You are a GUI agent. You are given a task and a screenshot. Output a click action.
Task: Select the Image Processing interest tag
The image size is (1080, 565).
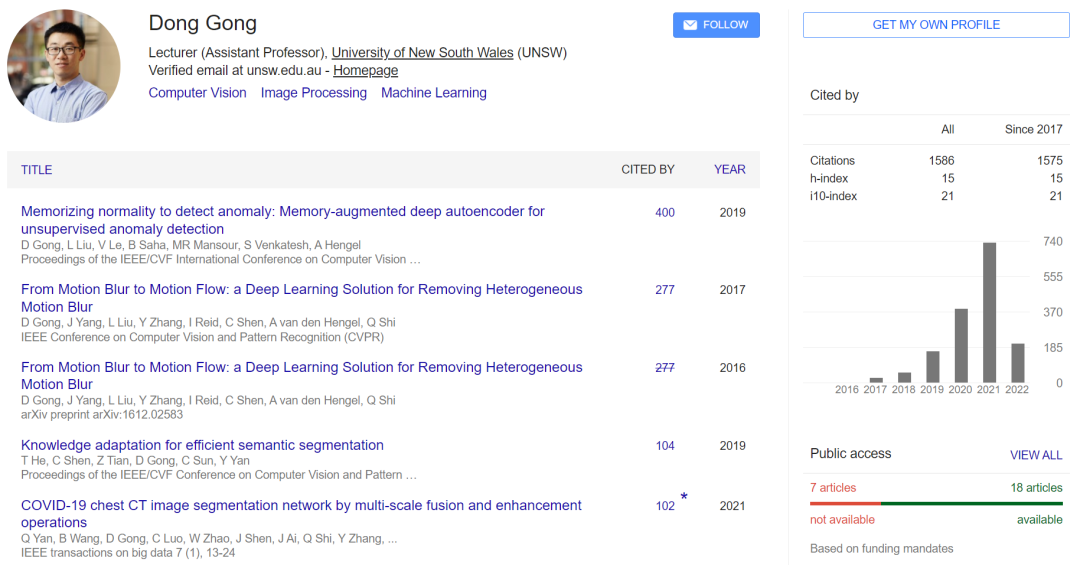click(x=313, y=93)
